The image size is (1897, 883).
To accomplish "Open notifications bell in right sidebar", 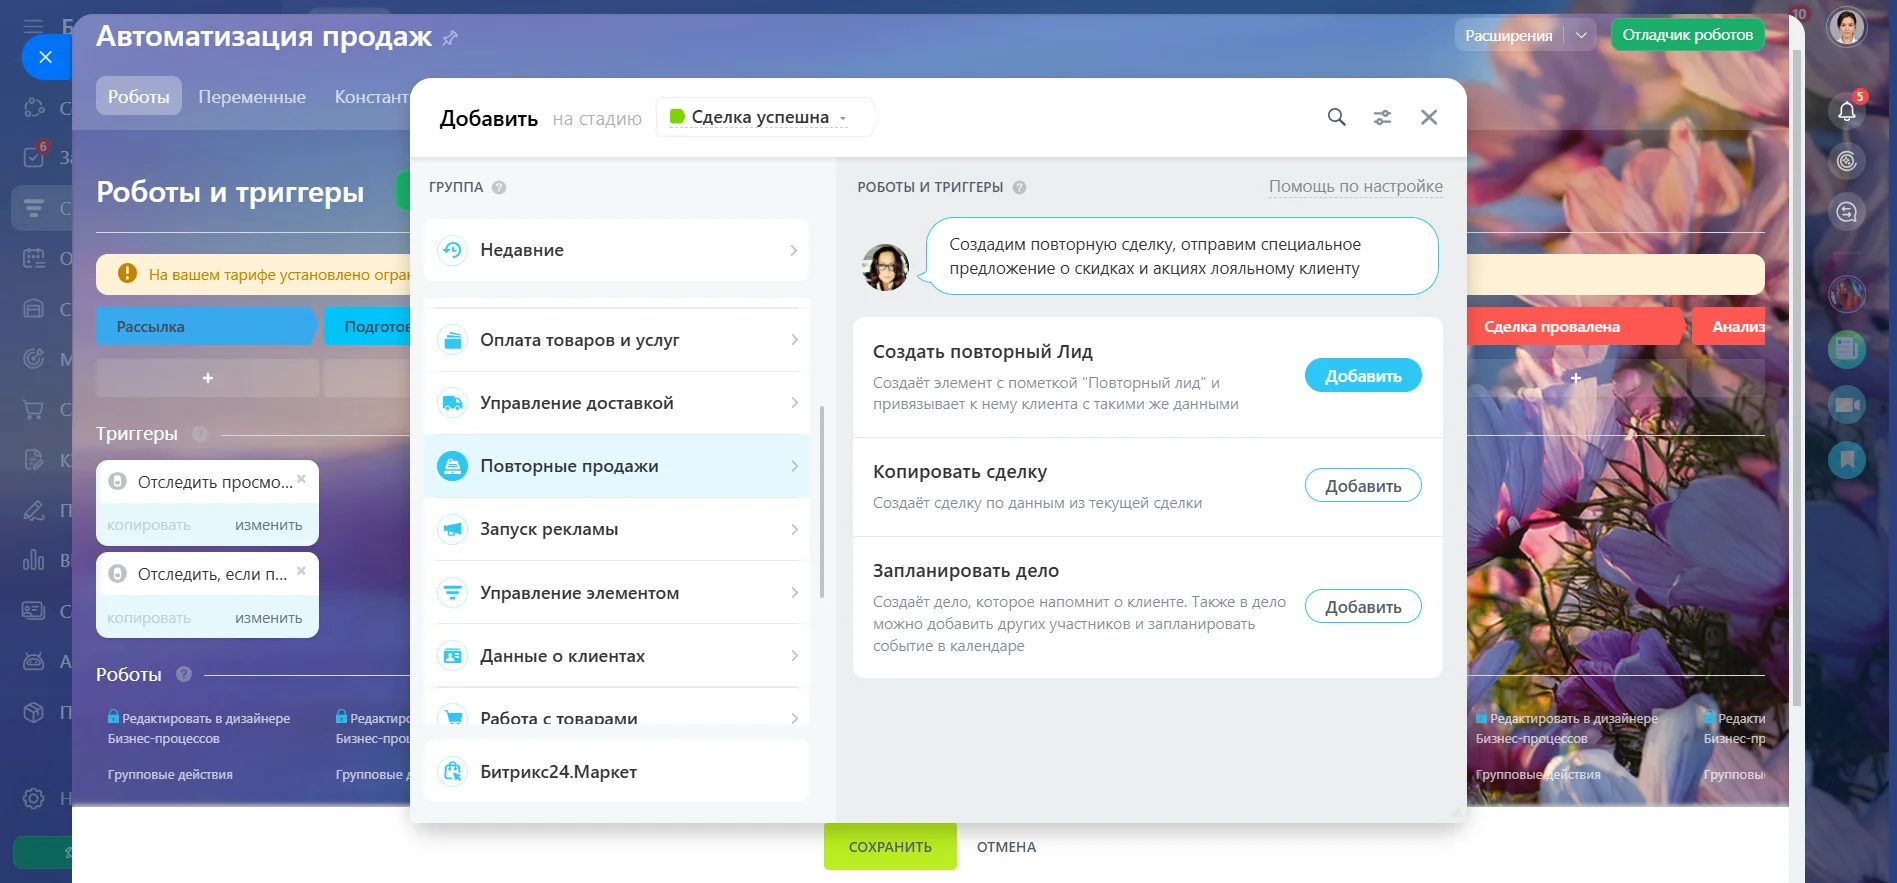I will pyautogui.click(x=1846, y=111).
